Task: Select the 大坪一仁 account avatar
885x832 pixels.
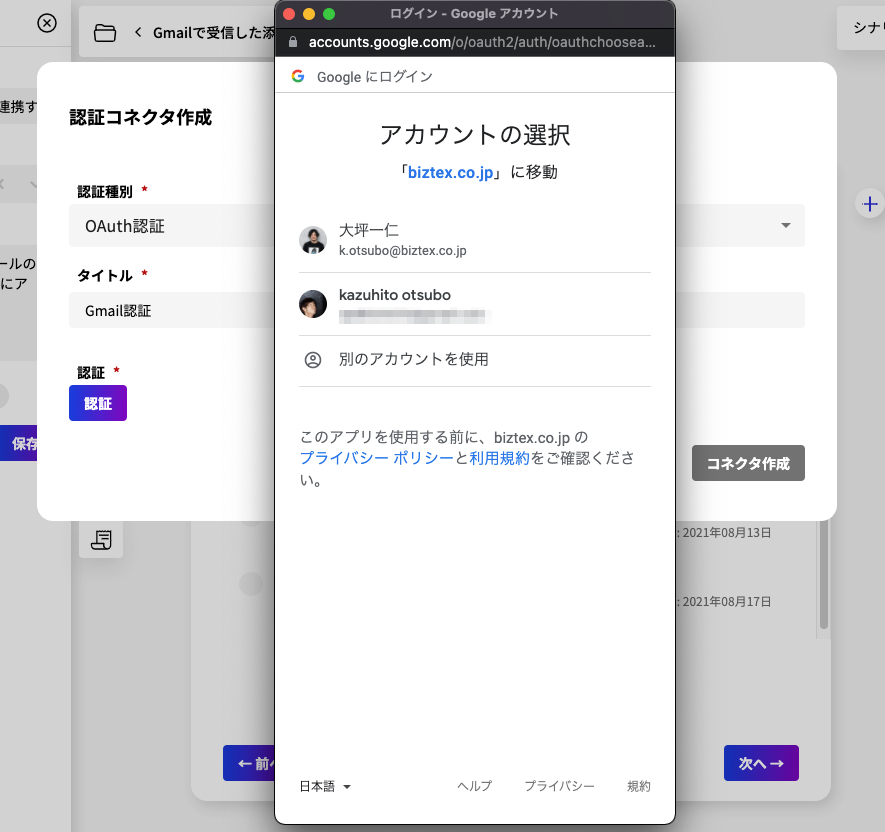Action: [x=313, y=239]
